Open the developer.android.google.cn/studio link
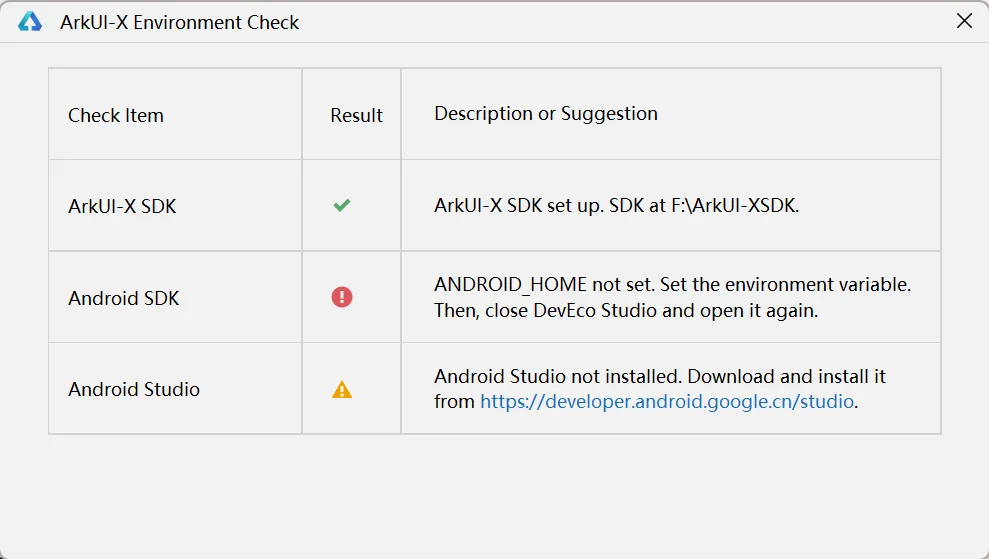989x559 pixels. pyautogui.click(x=667, y=401)
